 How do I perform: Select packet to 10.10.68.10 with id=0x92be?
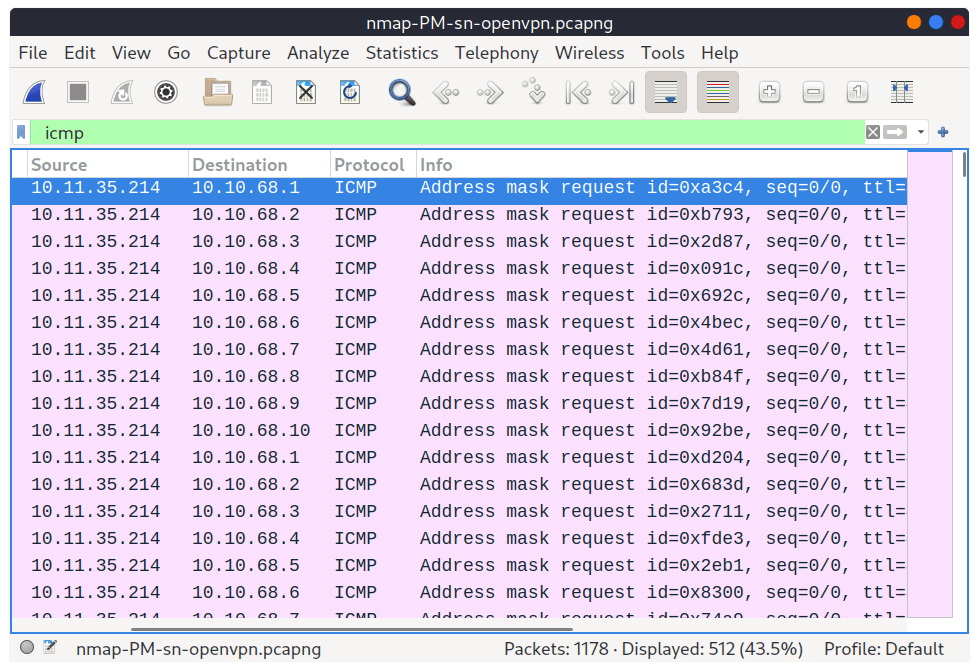(x=459, y=431)
